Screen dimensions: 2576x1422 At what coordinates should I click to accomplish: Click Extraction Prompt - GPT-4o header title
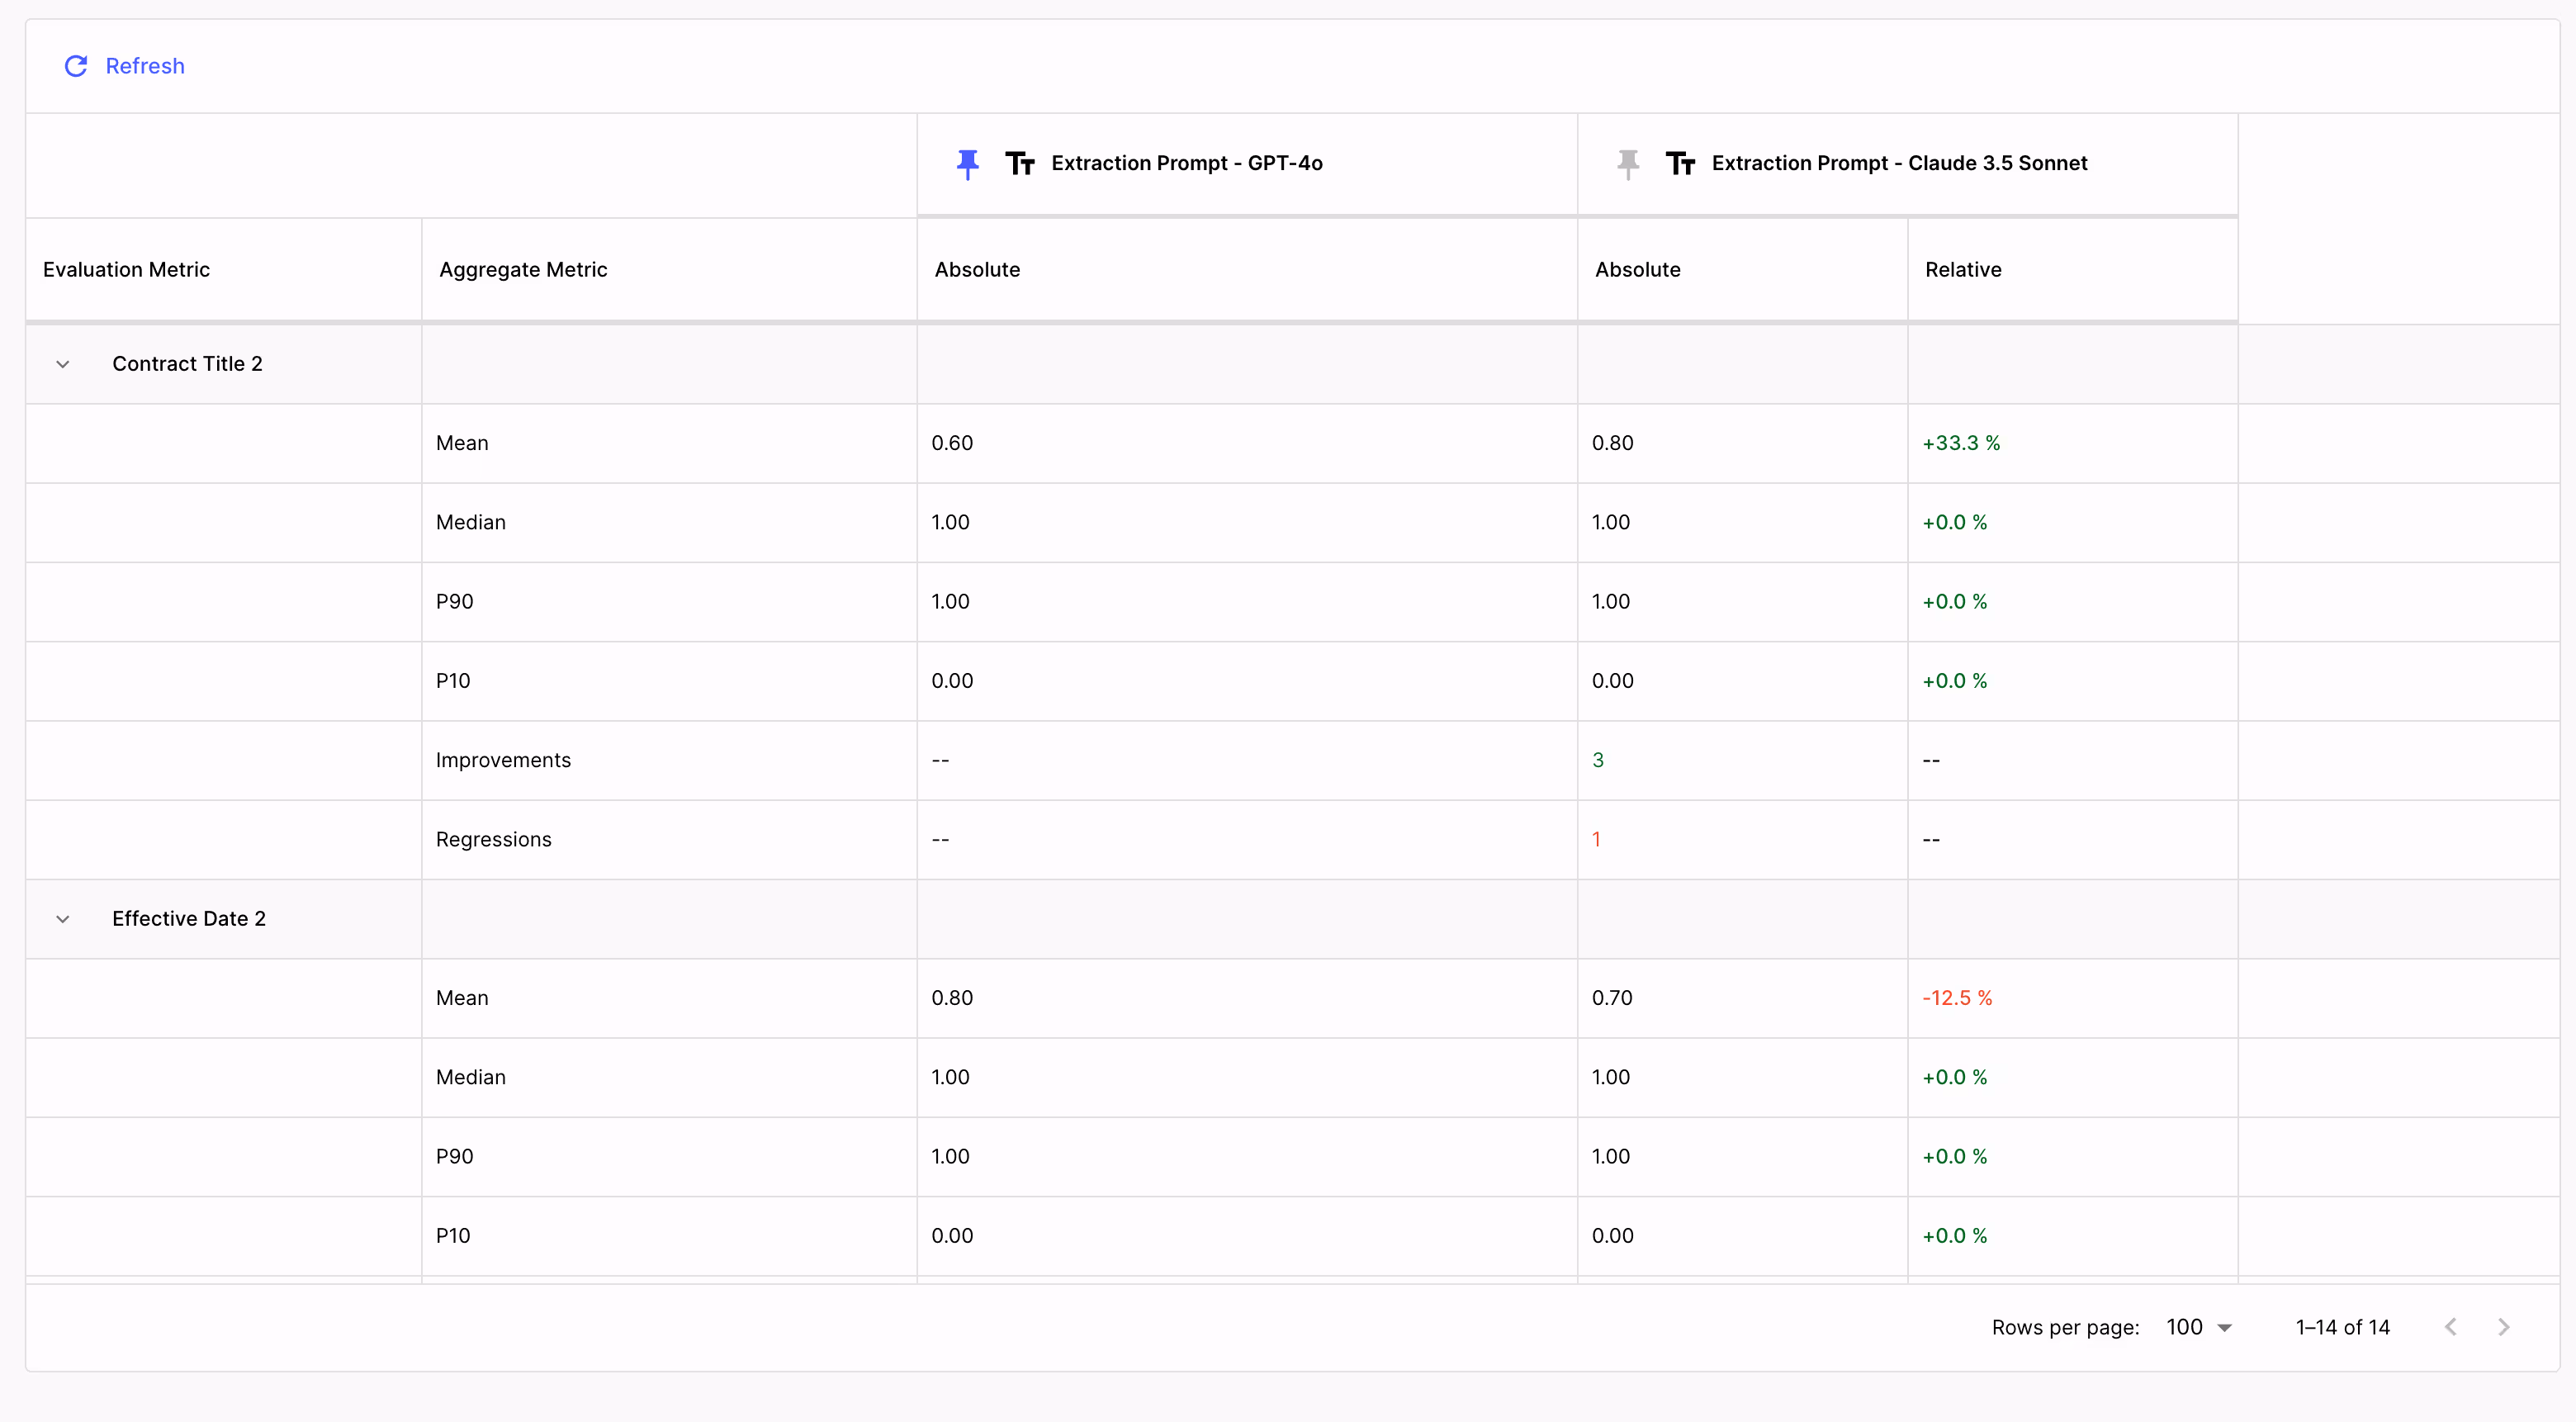[1186, 163]
